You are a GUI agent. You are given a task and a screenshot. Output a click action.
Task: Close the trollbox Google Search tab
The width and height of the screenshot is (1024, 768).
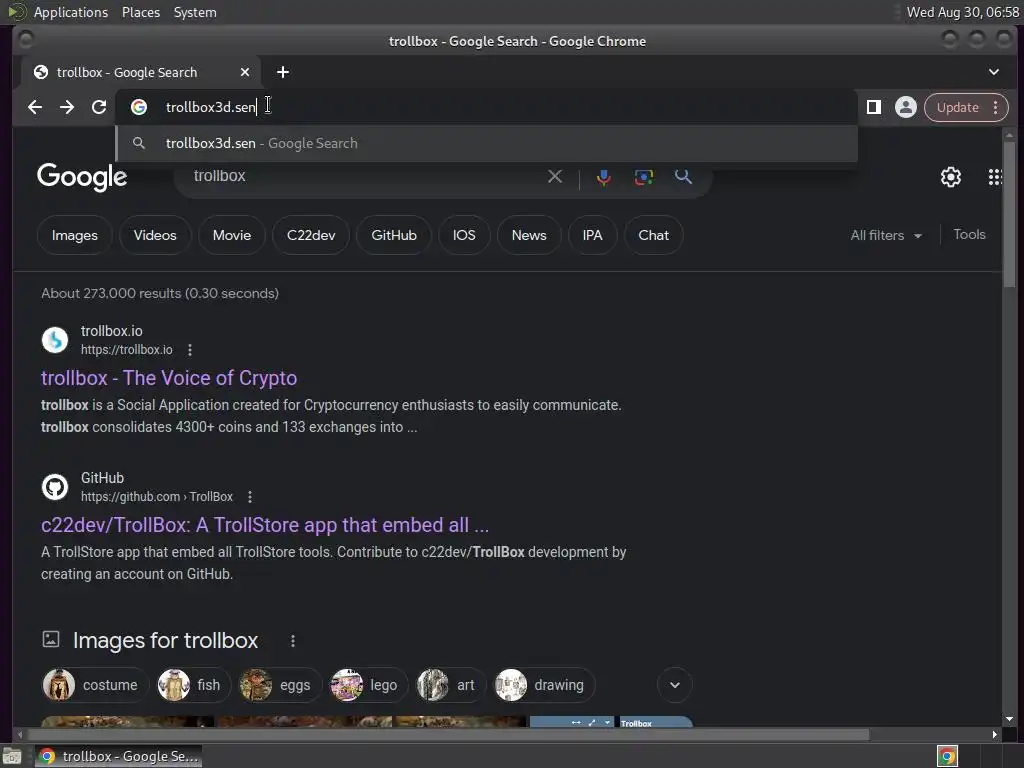(x=245, y=72)
